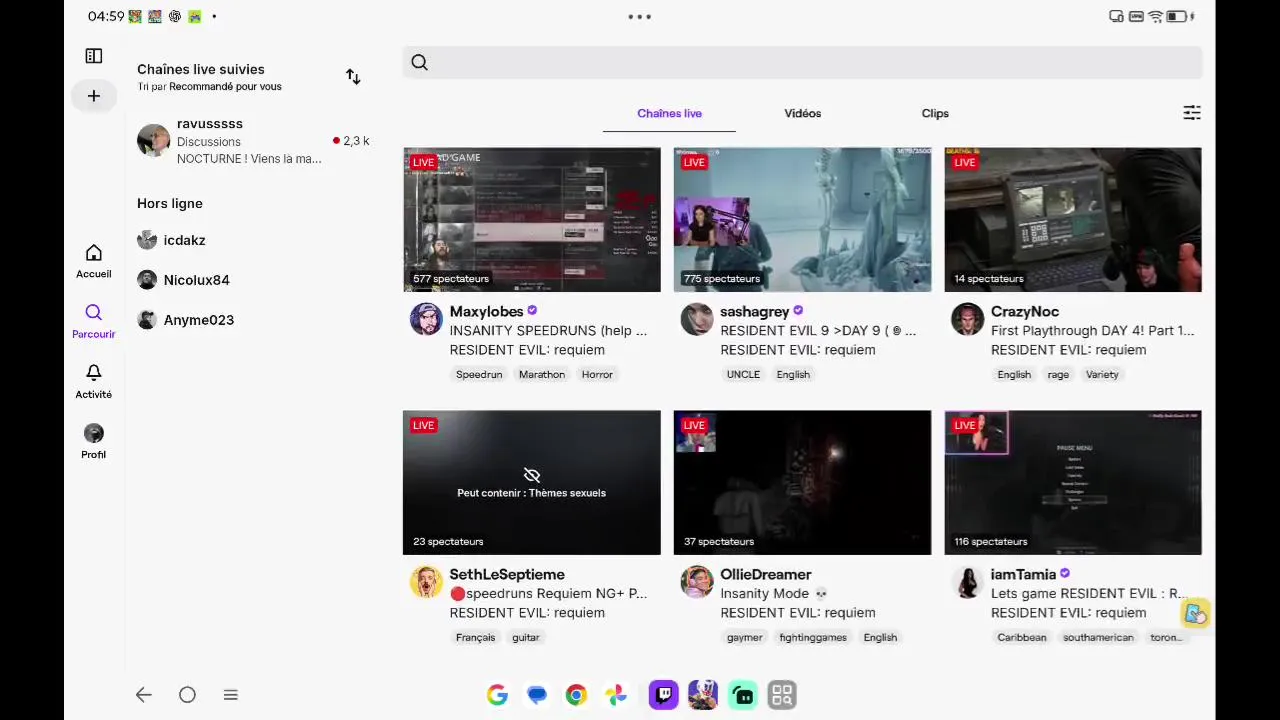Open Google Photos from taskbar
This screenshot has height=720, width=1280.
(616, 695)
